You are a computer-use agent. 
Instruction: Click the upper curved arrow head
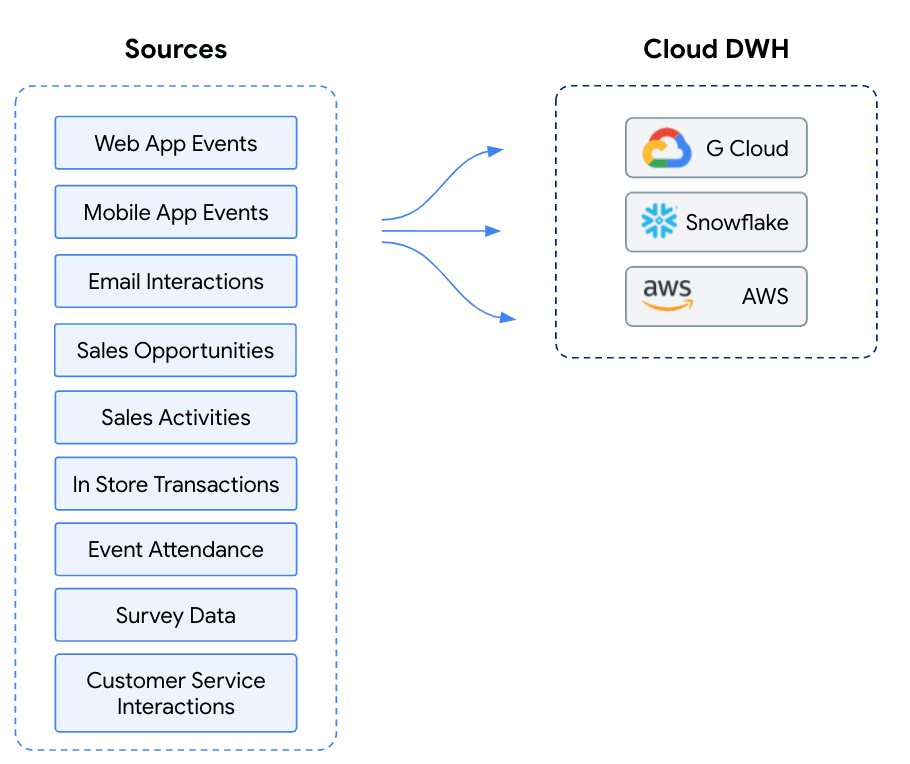point(494,152)
